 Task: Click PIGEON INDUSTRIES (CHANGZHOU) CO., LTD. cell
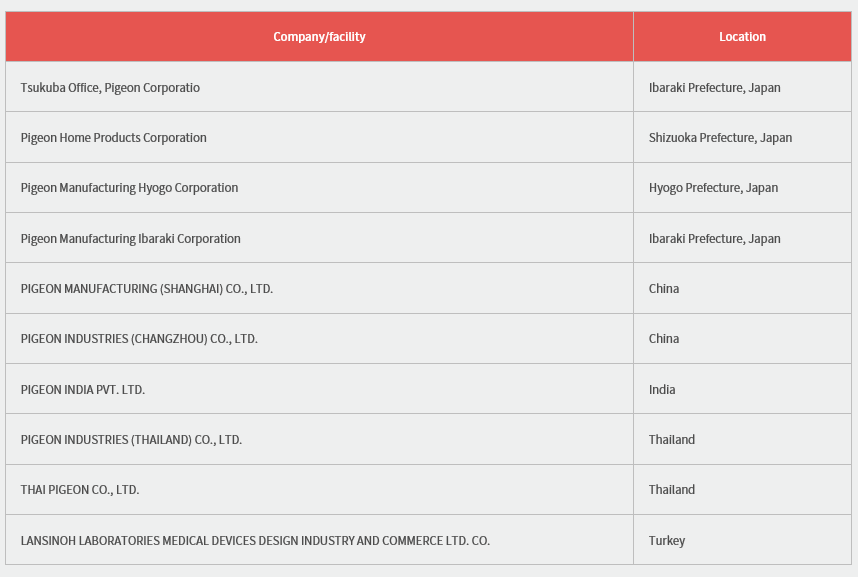(x=139, y=339)
